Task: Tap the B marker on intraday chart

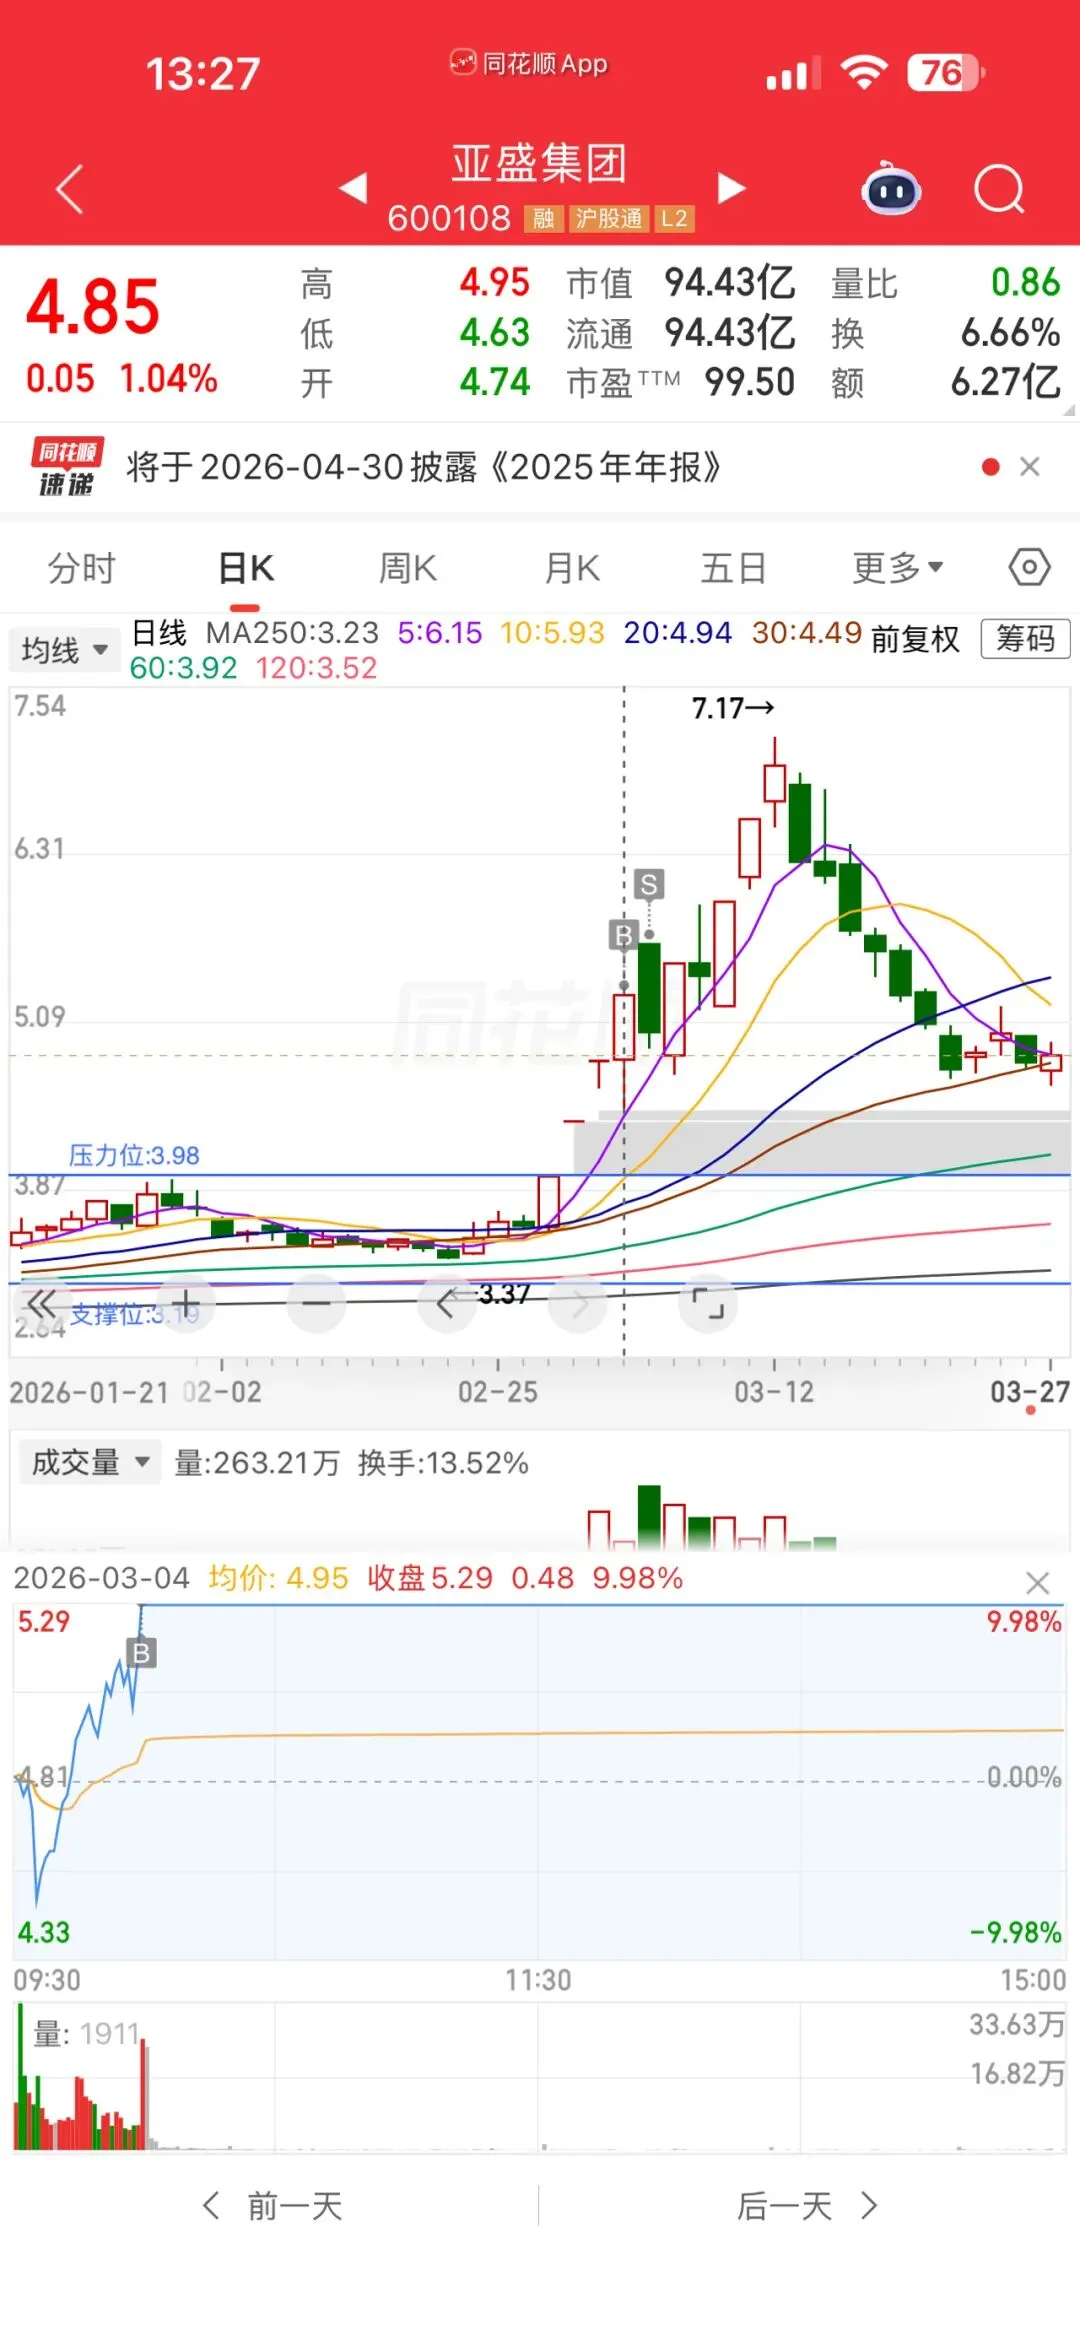Action: point(141,1653)
